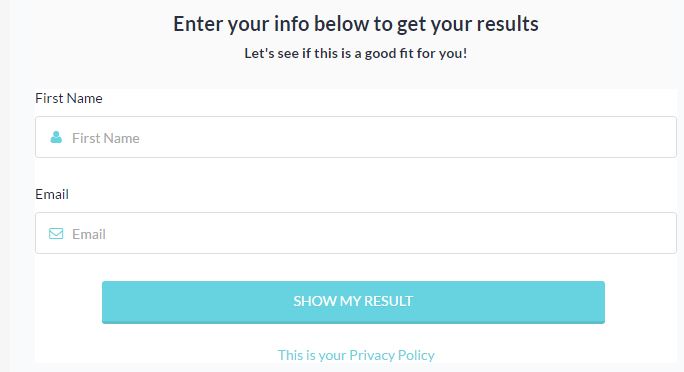The width and height of the screenshot is (684, 372).
Task: Click the gray Email placeholder text
Action: click(x=89, y=234)
